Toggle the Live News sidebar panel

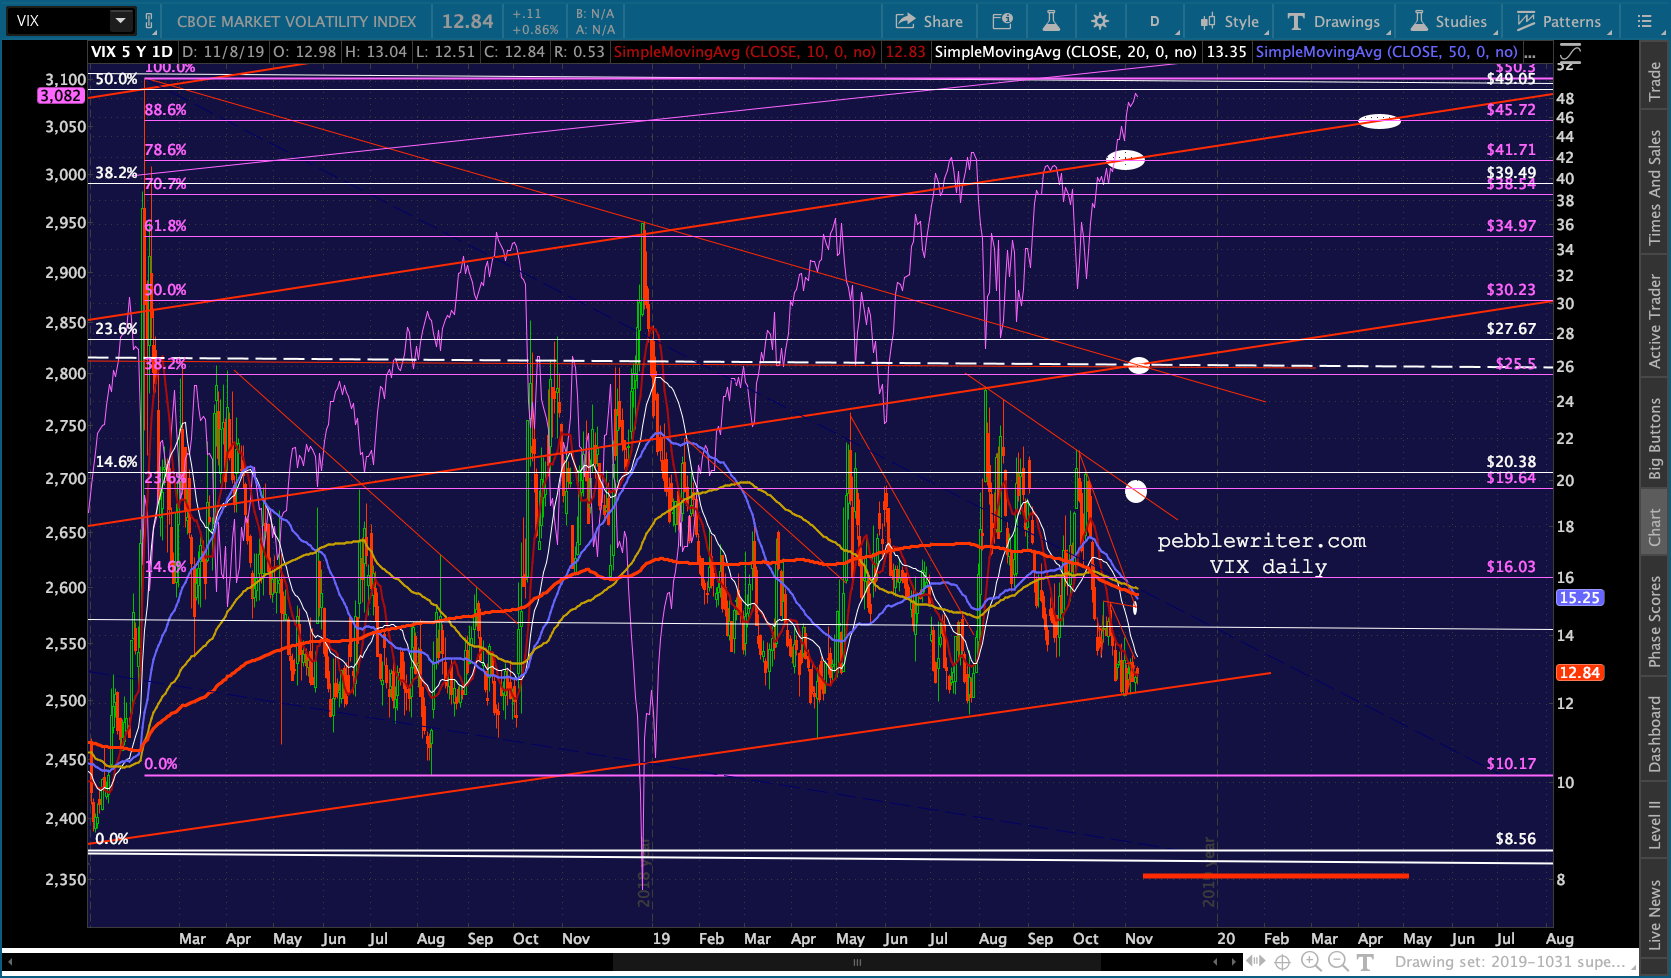[1655, 914]
